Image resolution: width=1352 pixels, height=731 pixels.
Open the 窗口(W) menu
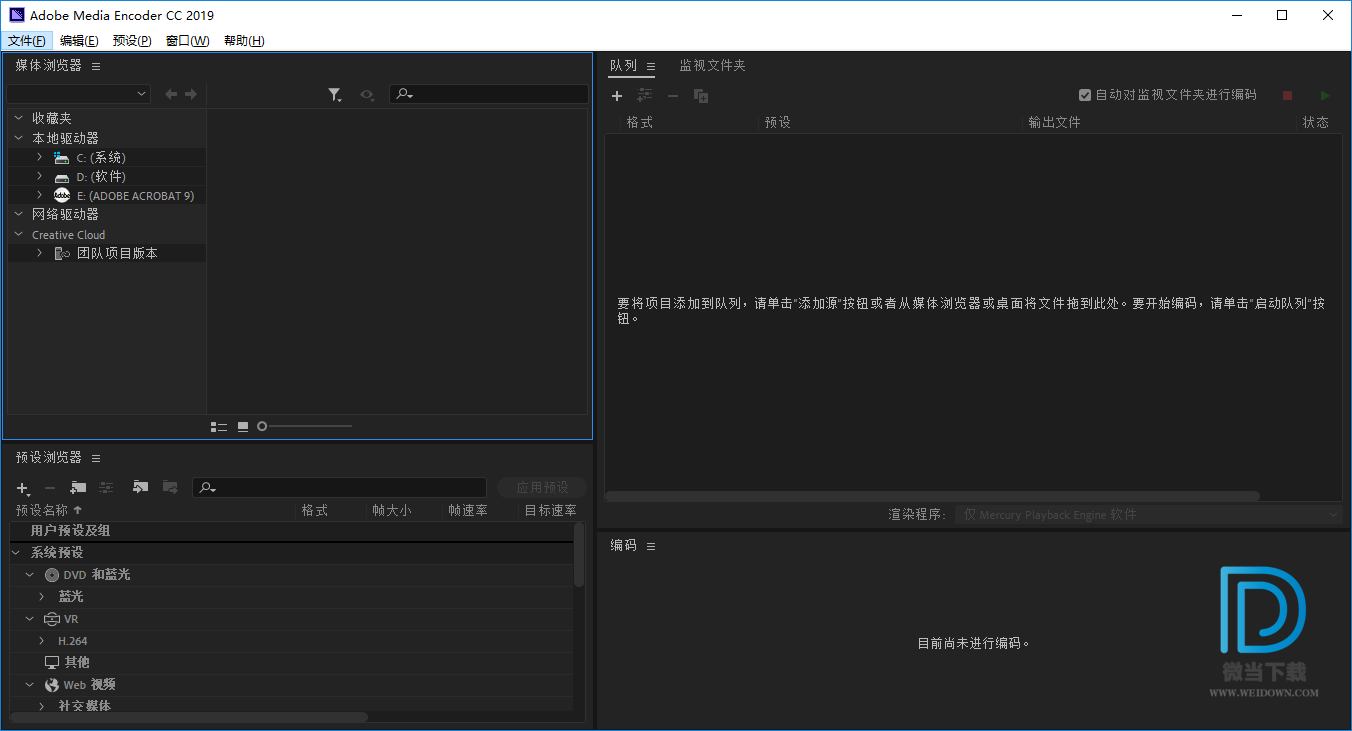tap(188, 41)
